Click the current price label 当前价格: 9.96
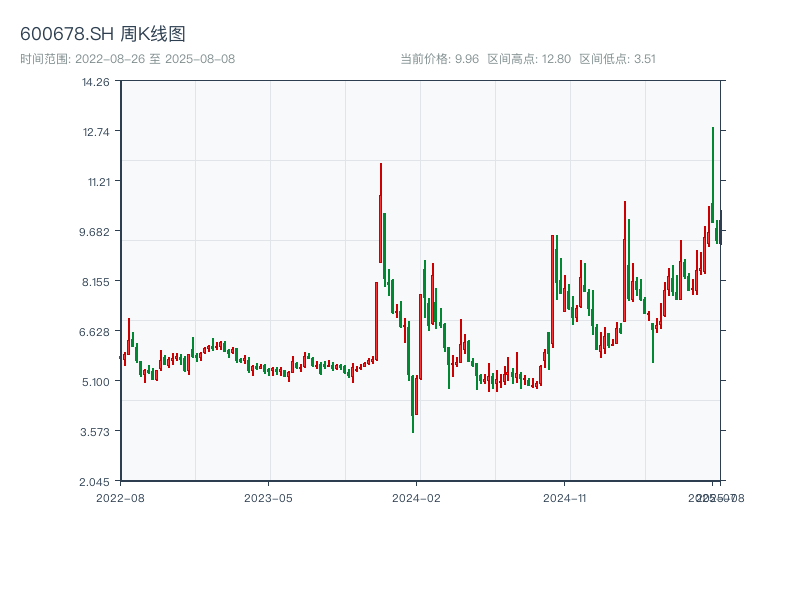The width and height of the screenshot is (800, 600). click(x=439, y=59)
